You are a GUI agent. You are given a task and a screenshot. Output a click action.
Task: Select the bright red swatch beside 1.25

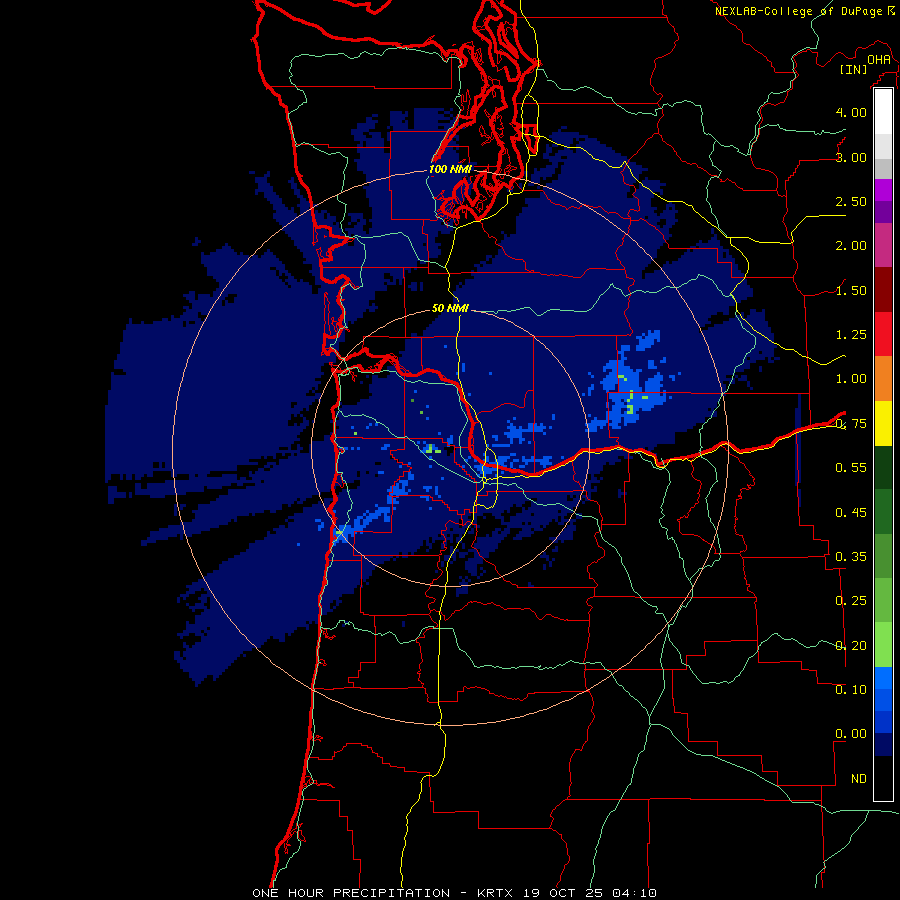pyautogui.click(x=883, y=334)
